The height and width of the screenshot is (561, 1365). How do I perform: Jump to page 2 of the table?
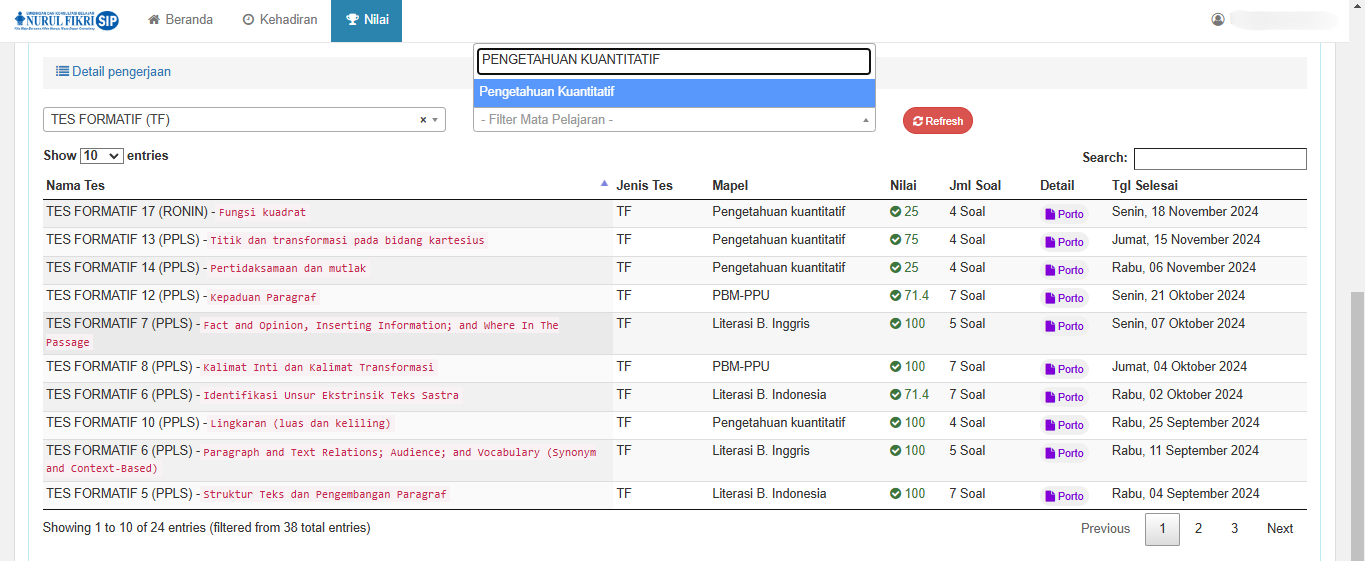click(1198, 529)
